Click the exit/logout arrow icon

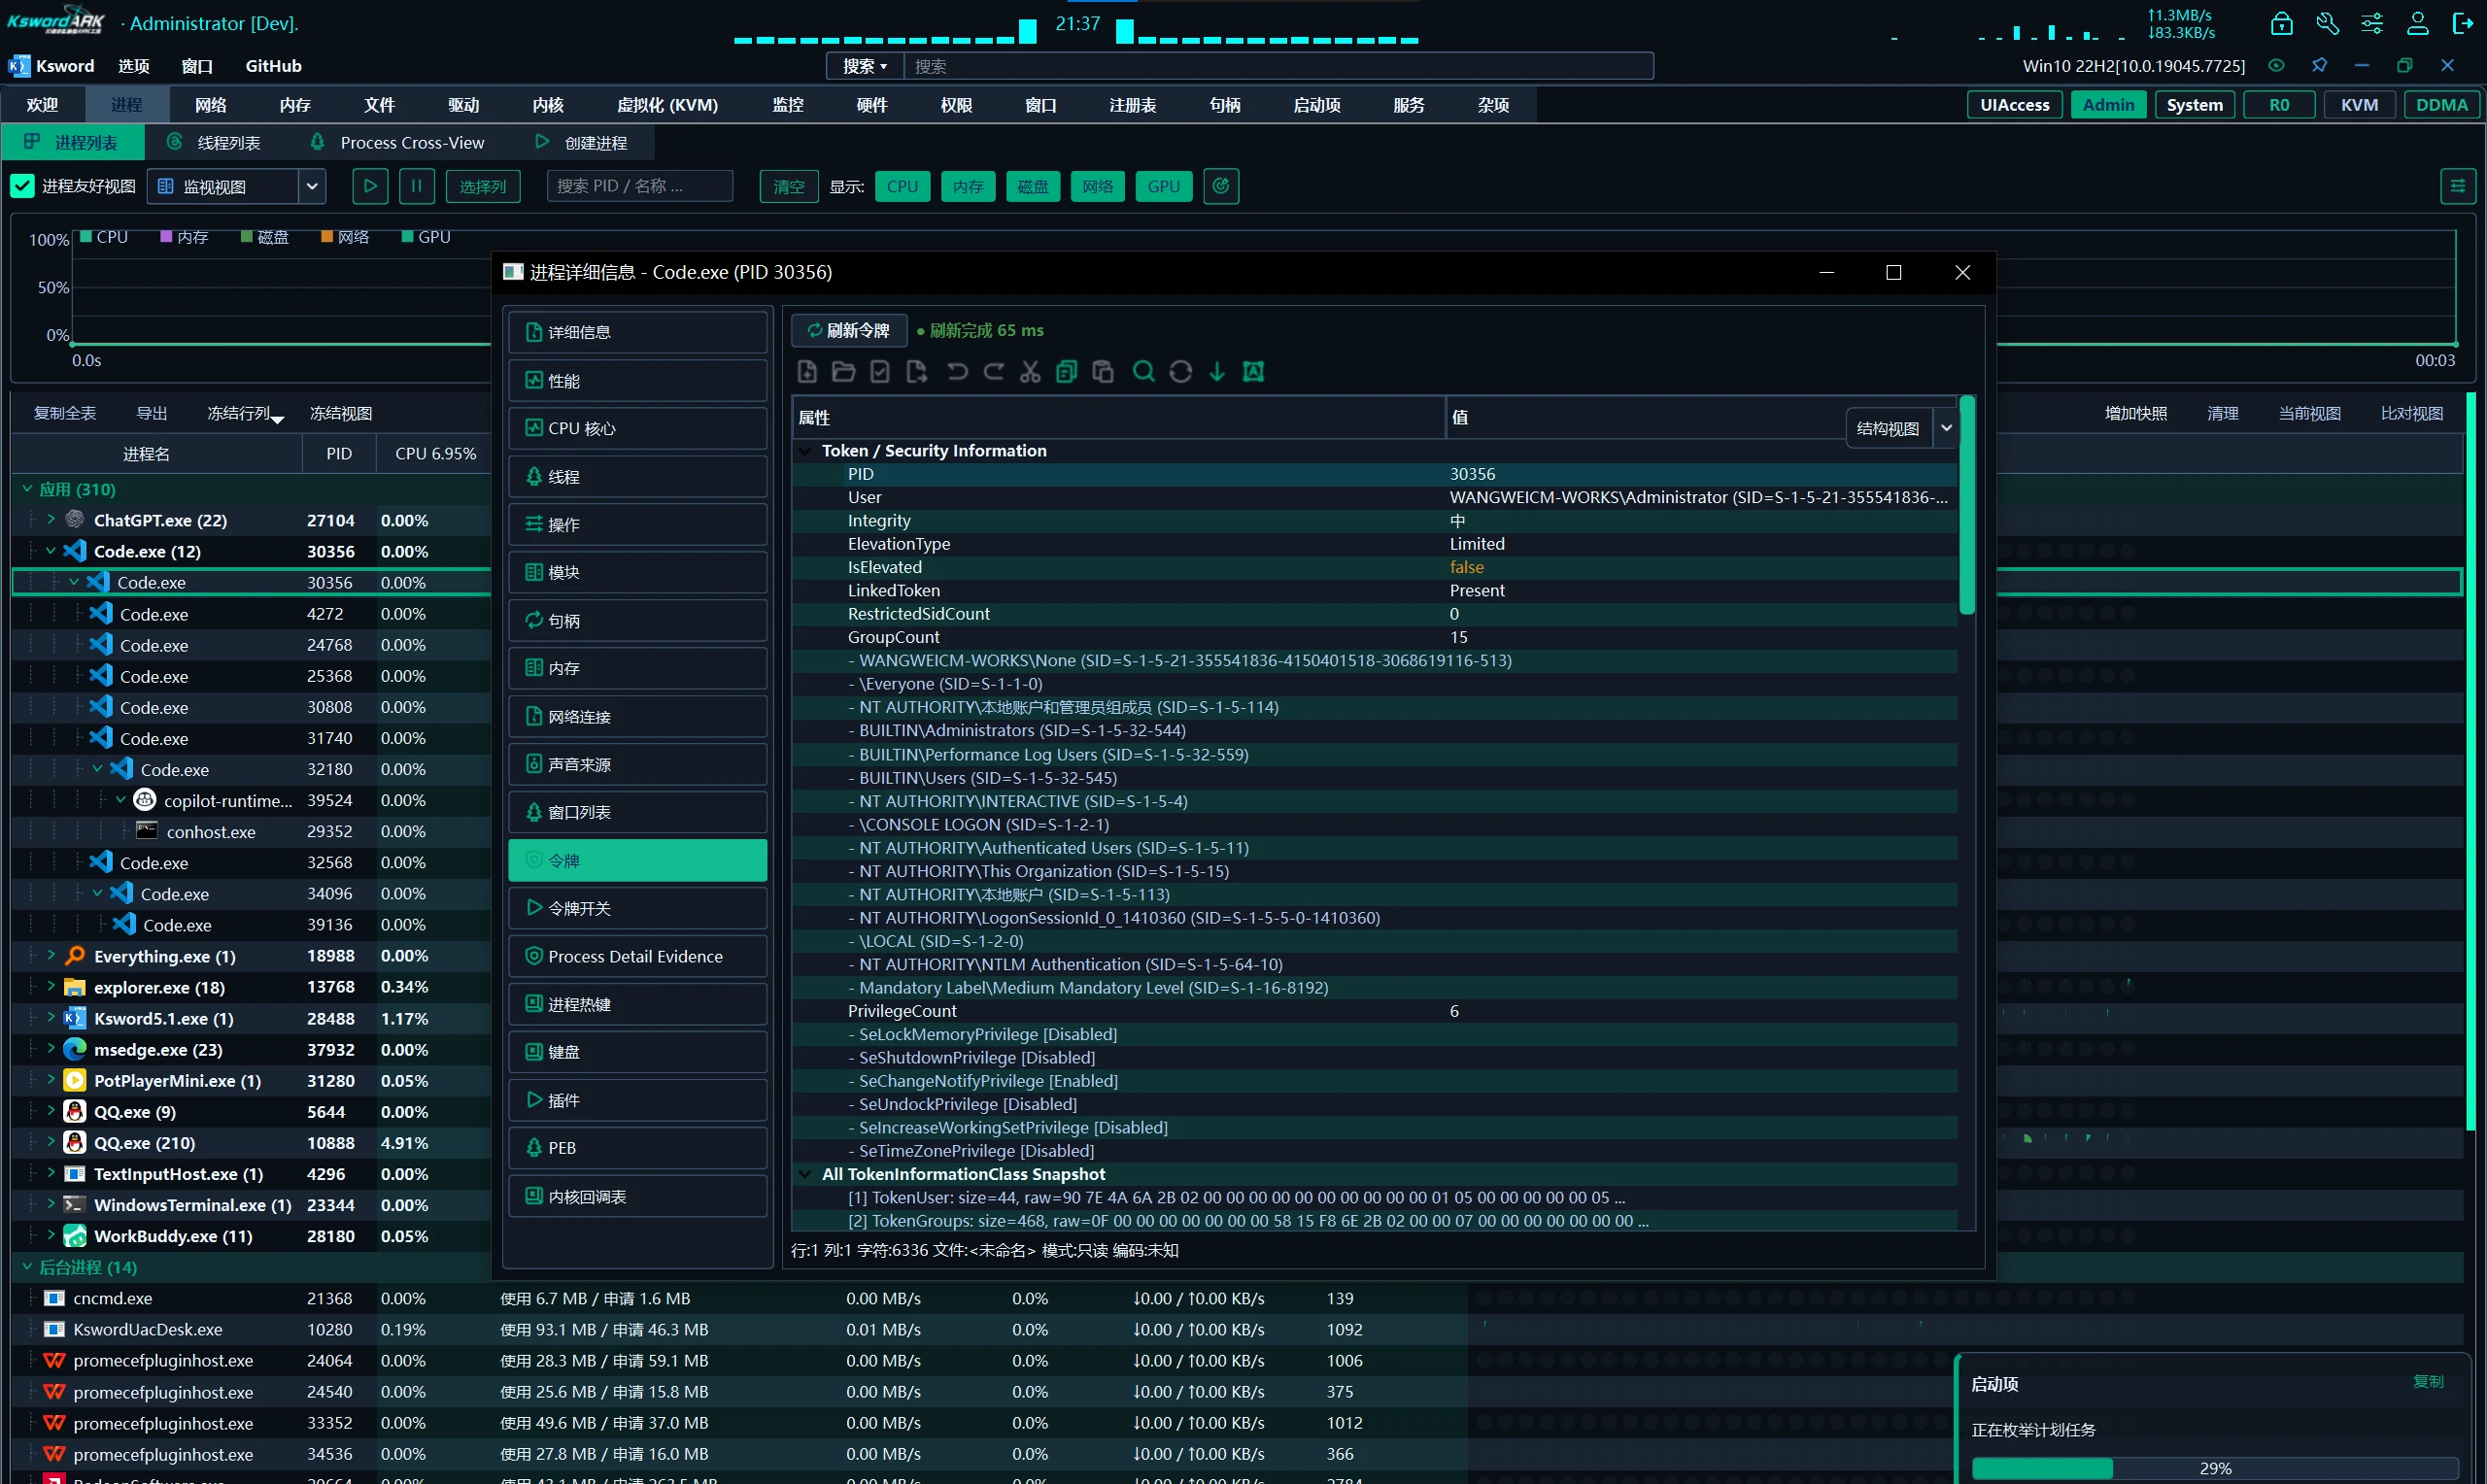click(2462, 23)
